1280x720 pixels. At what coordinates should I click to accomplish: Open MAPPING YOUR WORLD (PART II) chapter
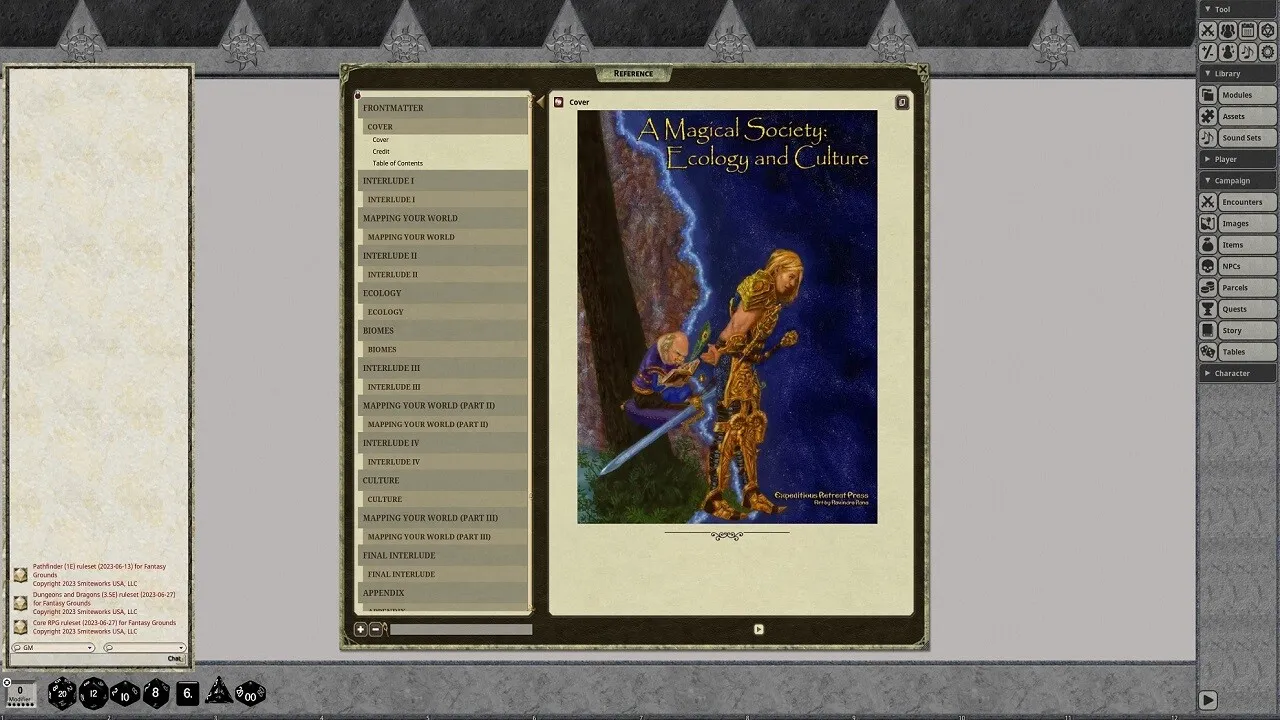[443, 406]
